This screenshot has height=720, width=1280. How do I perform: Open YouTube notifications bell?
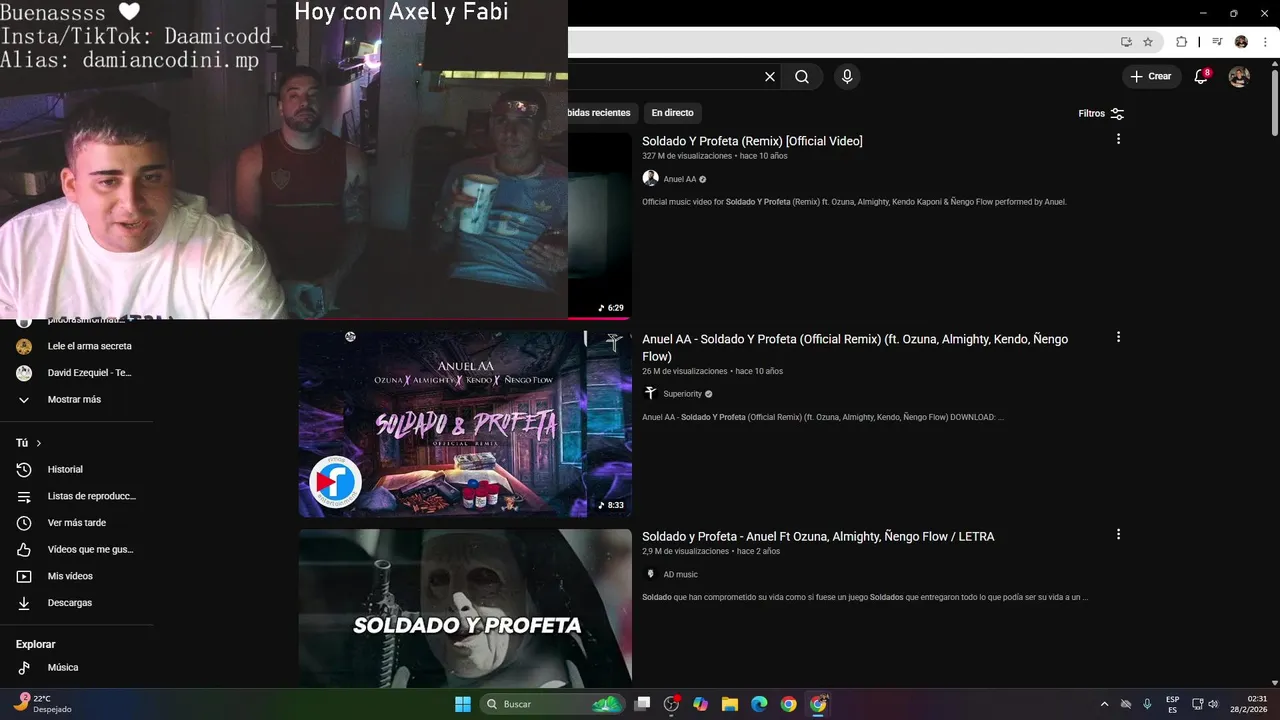pos(1202,77)
